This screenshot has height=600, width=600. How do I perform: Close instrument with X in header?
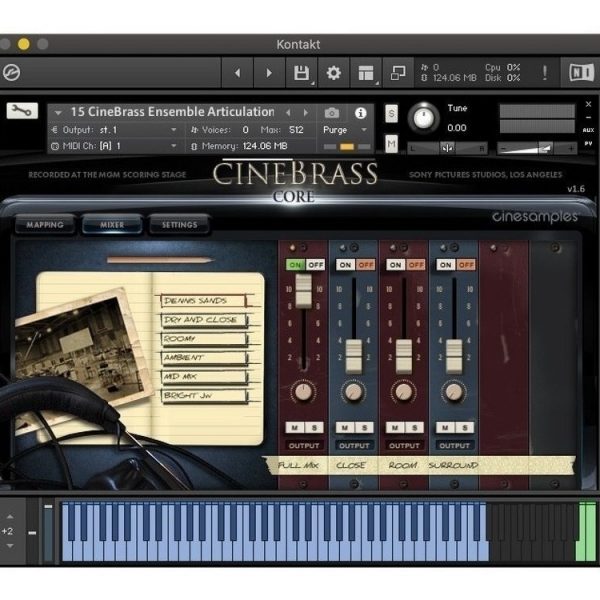coord(589,104)
